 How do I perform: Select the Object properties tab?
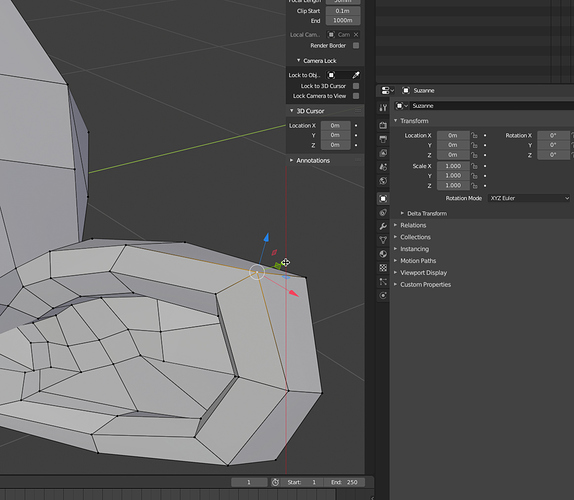coord(383,199)
